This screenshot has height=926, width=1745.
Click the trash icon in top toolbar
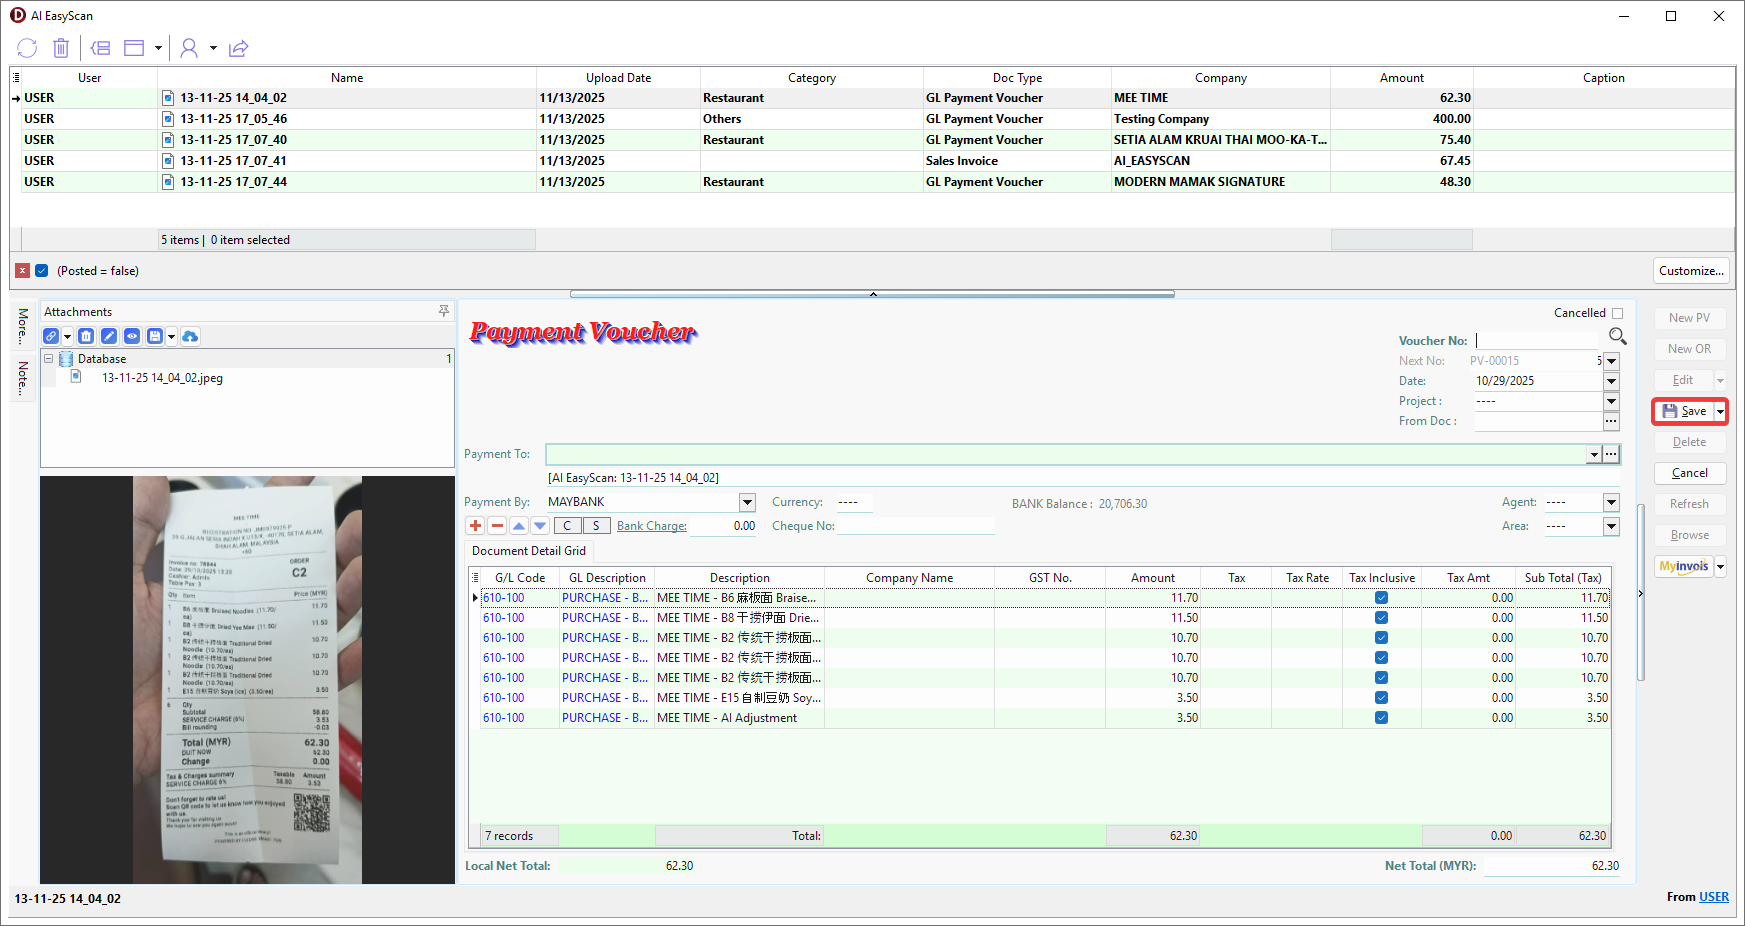coord(61,48)
